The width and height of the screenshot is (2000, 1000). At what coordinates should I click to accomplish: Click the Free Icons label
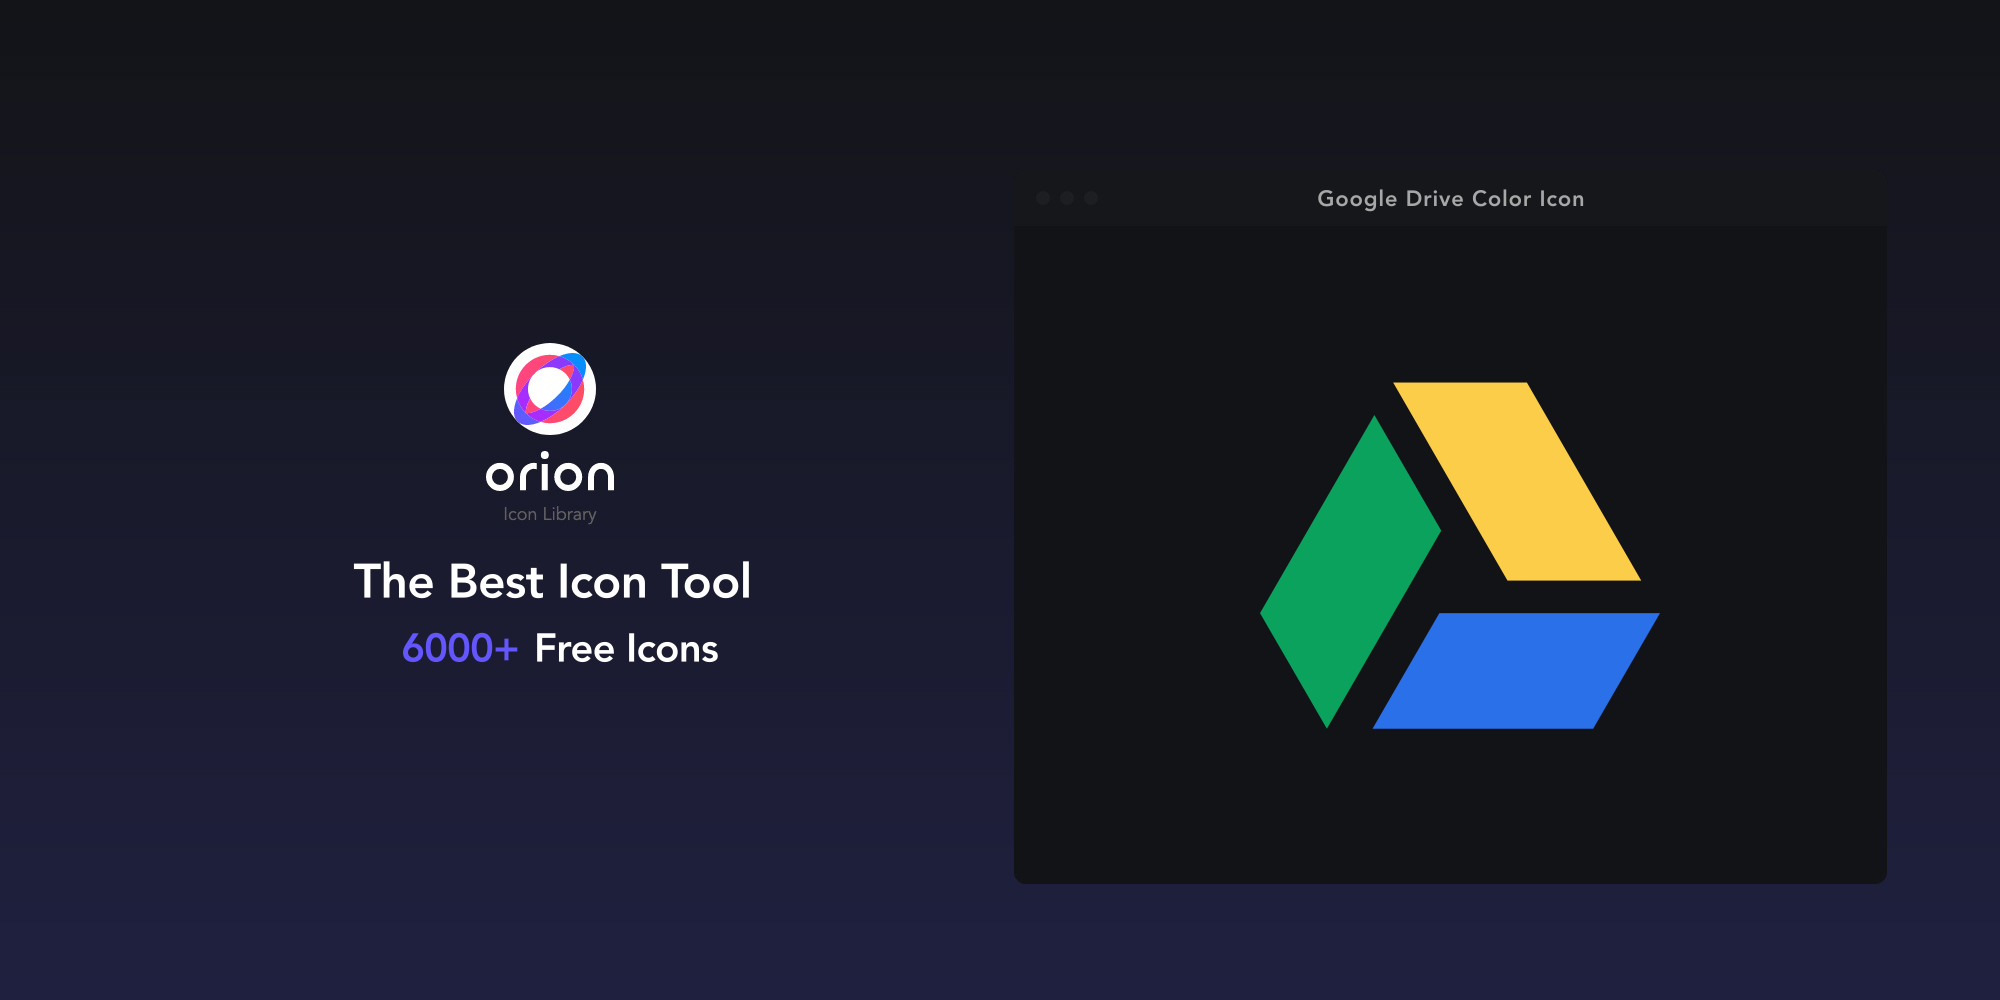[627, 648]
